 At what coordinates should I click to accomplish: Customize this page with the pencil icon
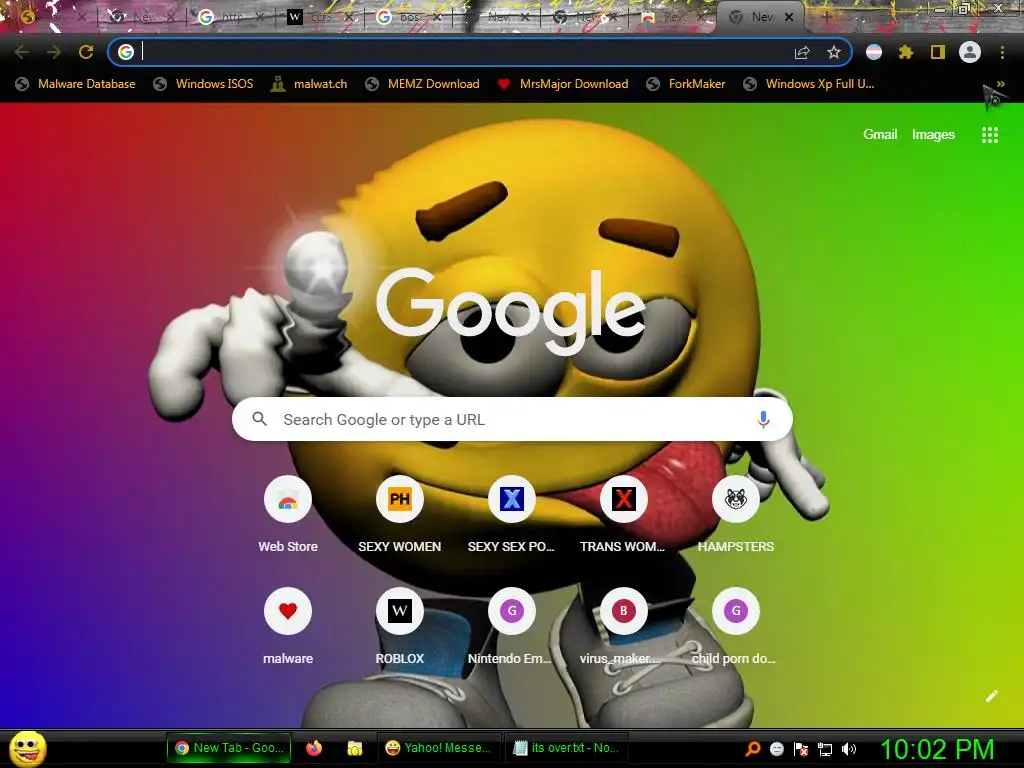(991, 696)
